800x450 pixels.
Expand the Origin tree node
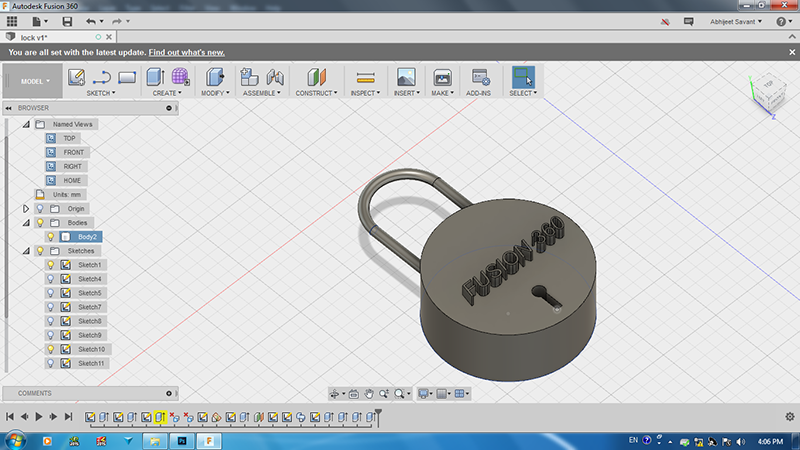pyautogui.click(x=26, y=209)
